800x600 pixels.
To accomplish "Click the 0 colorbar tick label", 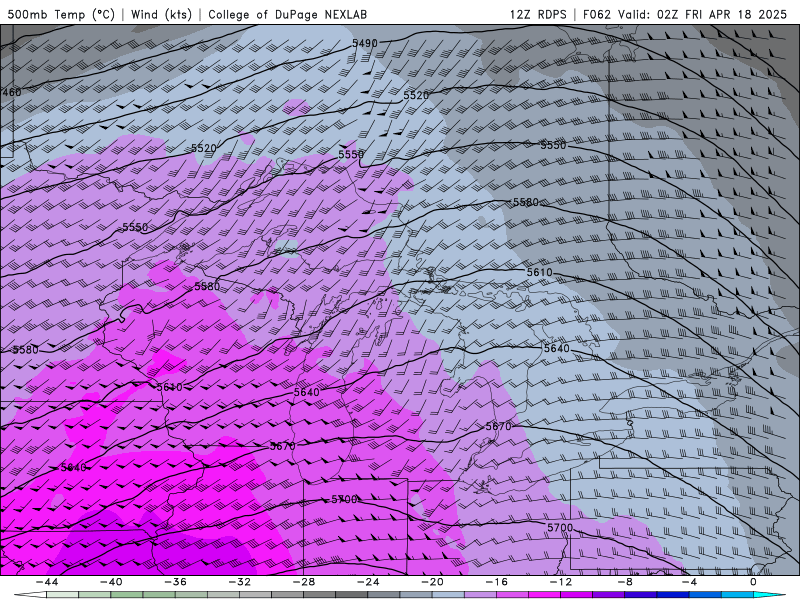I will coord(753,582).
